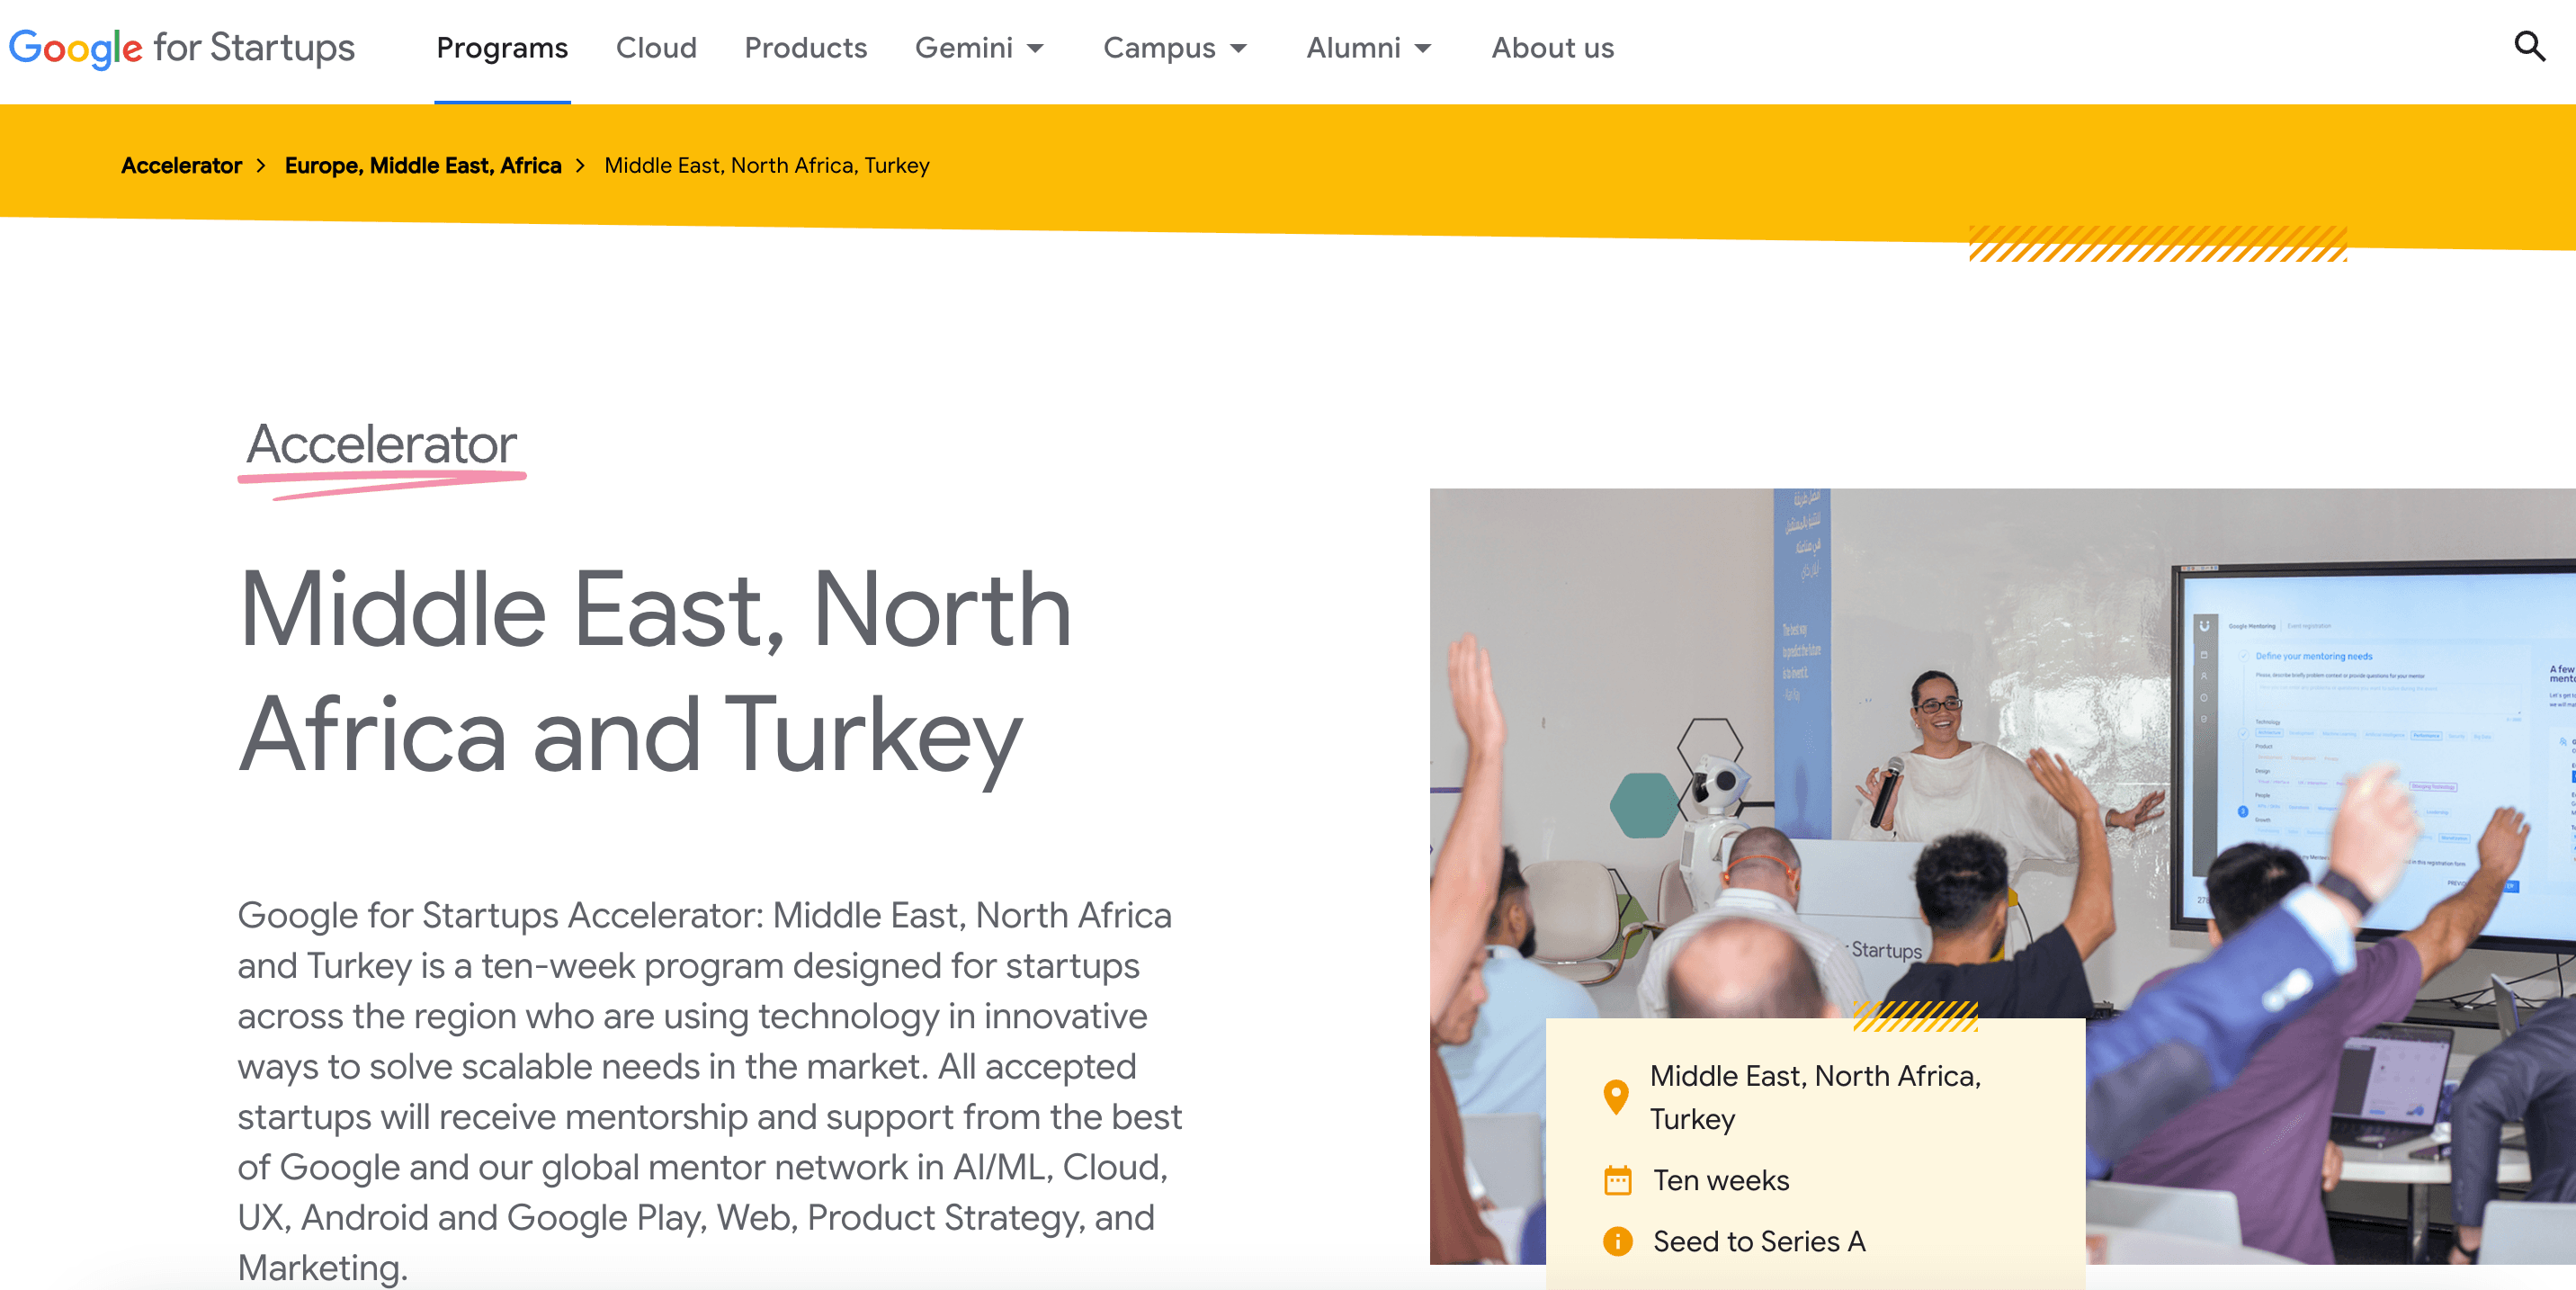Open the About us menu item
The height and width of the screenshot is (1290, 2576).
click(1551, 47)
